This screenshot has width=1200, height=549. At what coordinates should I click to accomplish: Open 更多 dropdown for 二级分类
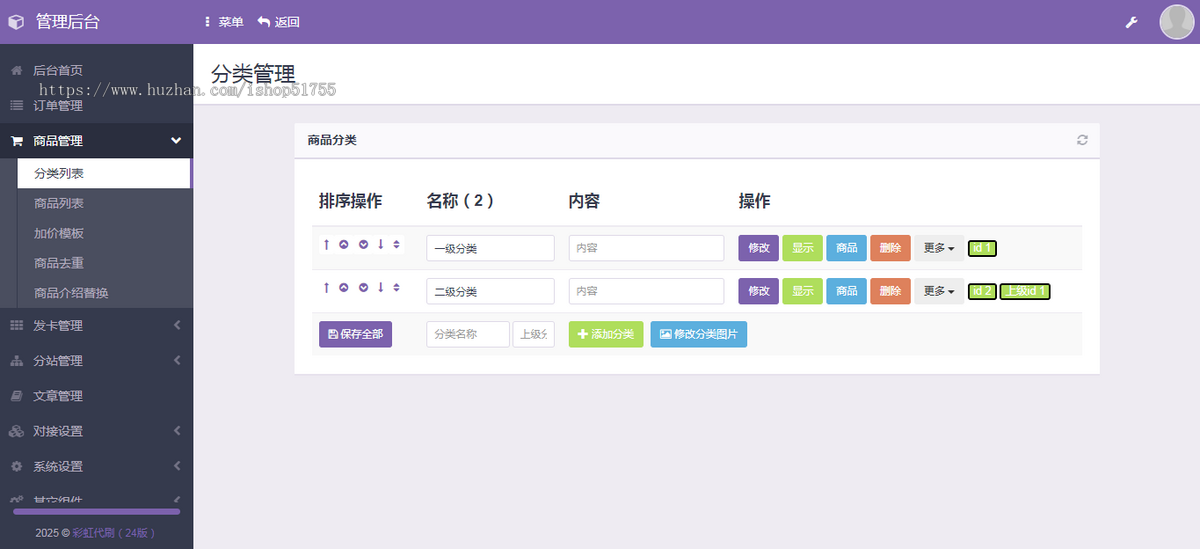tap(939, 291)
